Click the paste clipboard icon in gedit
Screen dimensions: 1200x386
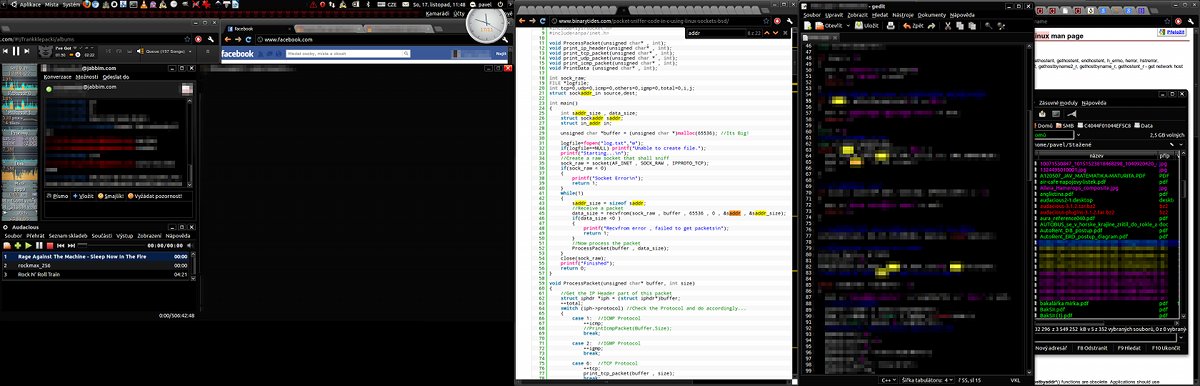(x=972, y=26)
